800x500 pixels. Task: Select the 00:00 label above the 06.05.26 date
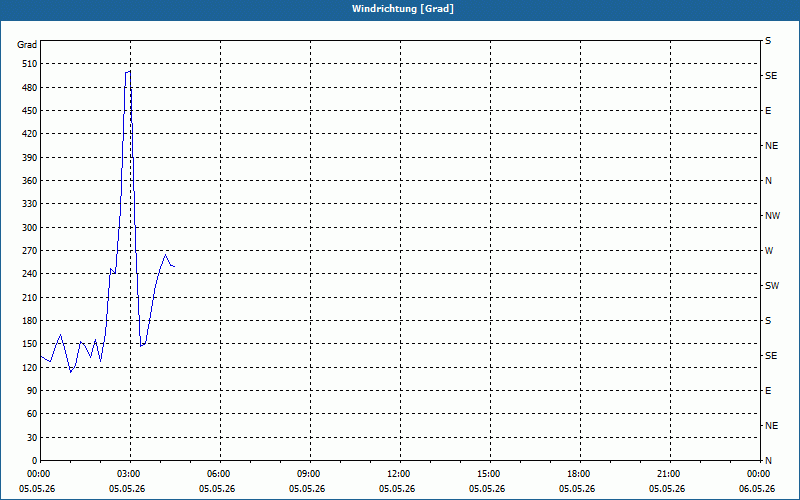[758, 474]
